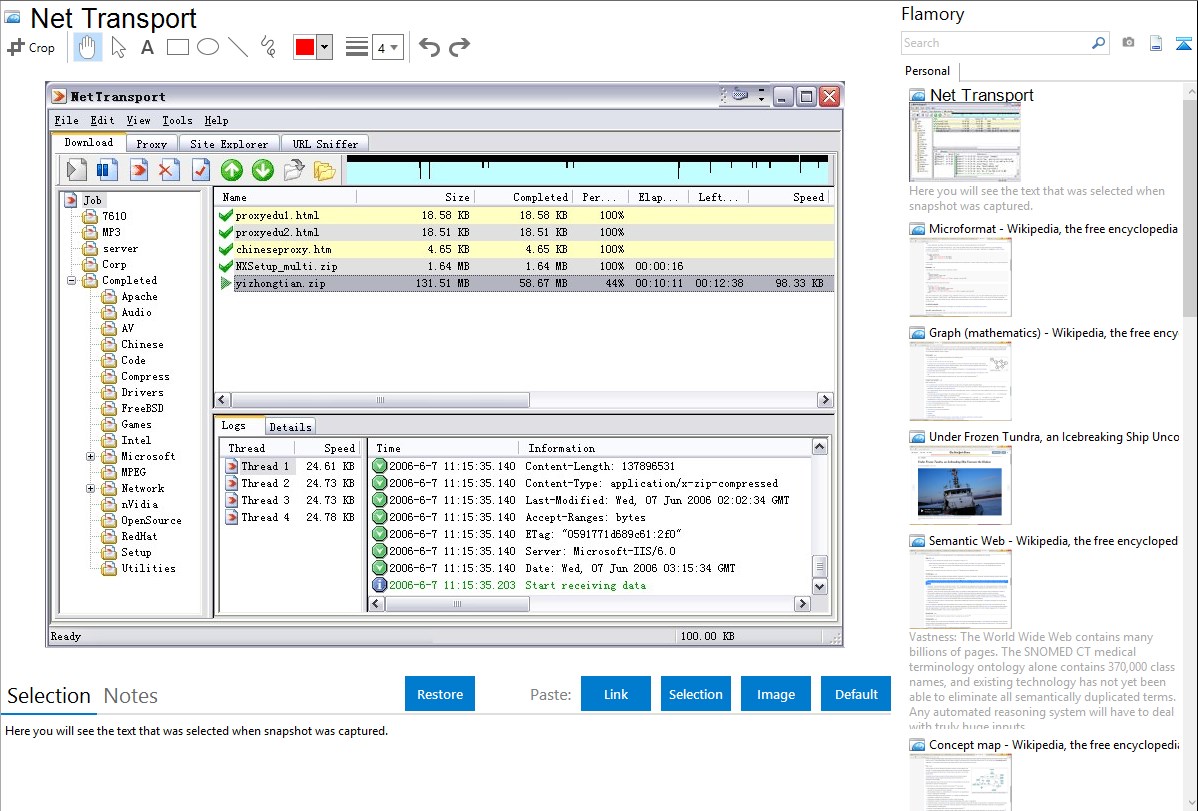
Task: Open the Personal tab in Flamory panel
Action: click(927, 71)
